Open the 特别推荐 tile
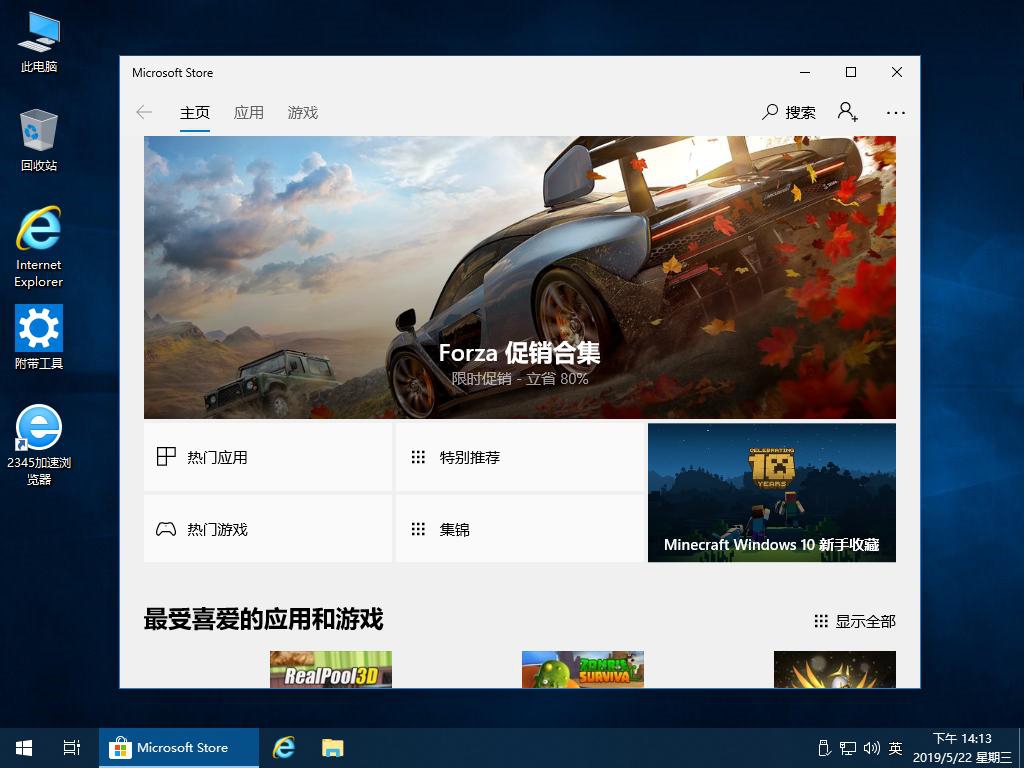The image size is (1024, 768). 520,457
